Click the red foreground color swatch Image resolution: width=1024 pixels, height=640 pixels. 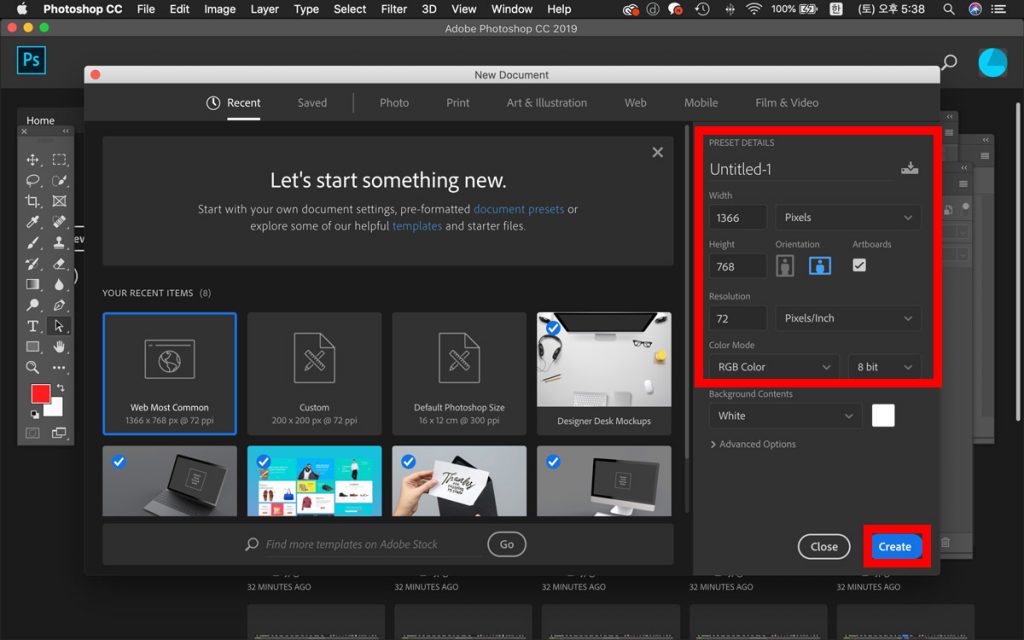pos(40,393)
